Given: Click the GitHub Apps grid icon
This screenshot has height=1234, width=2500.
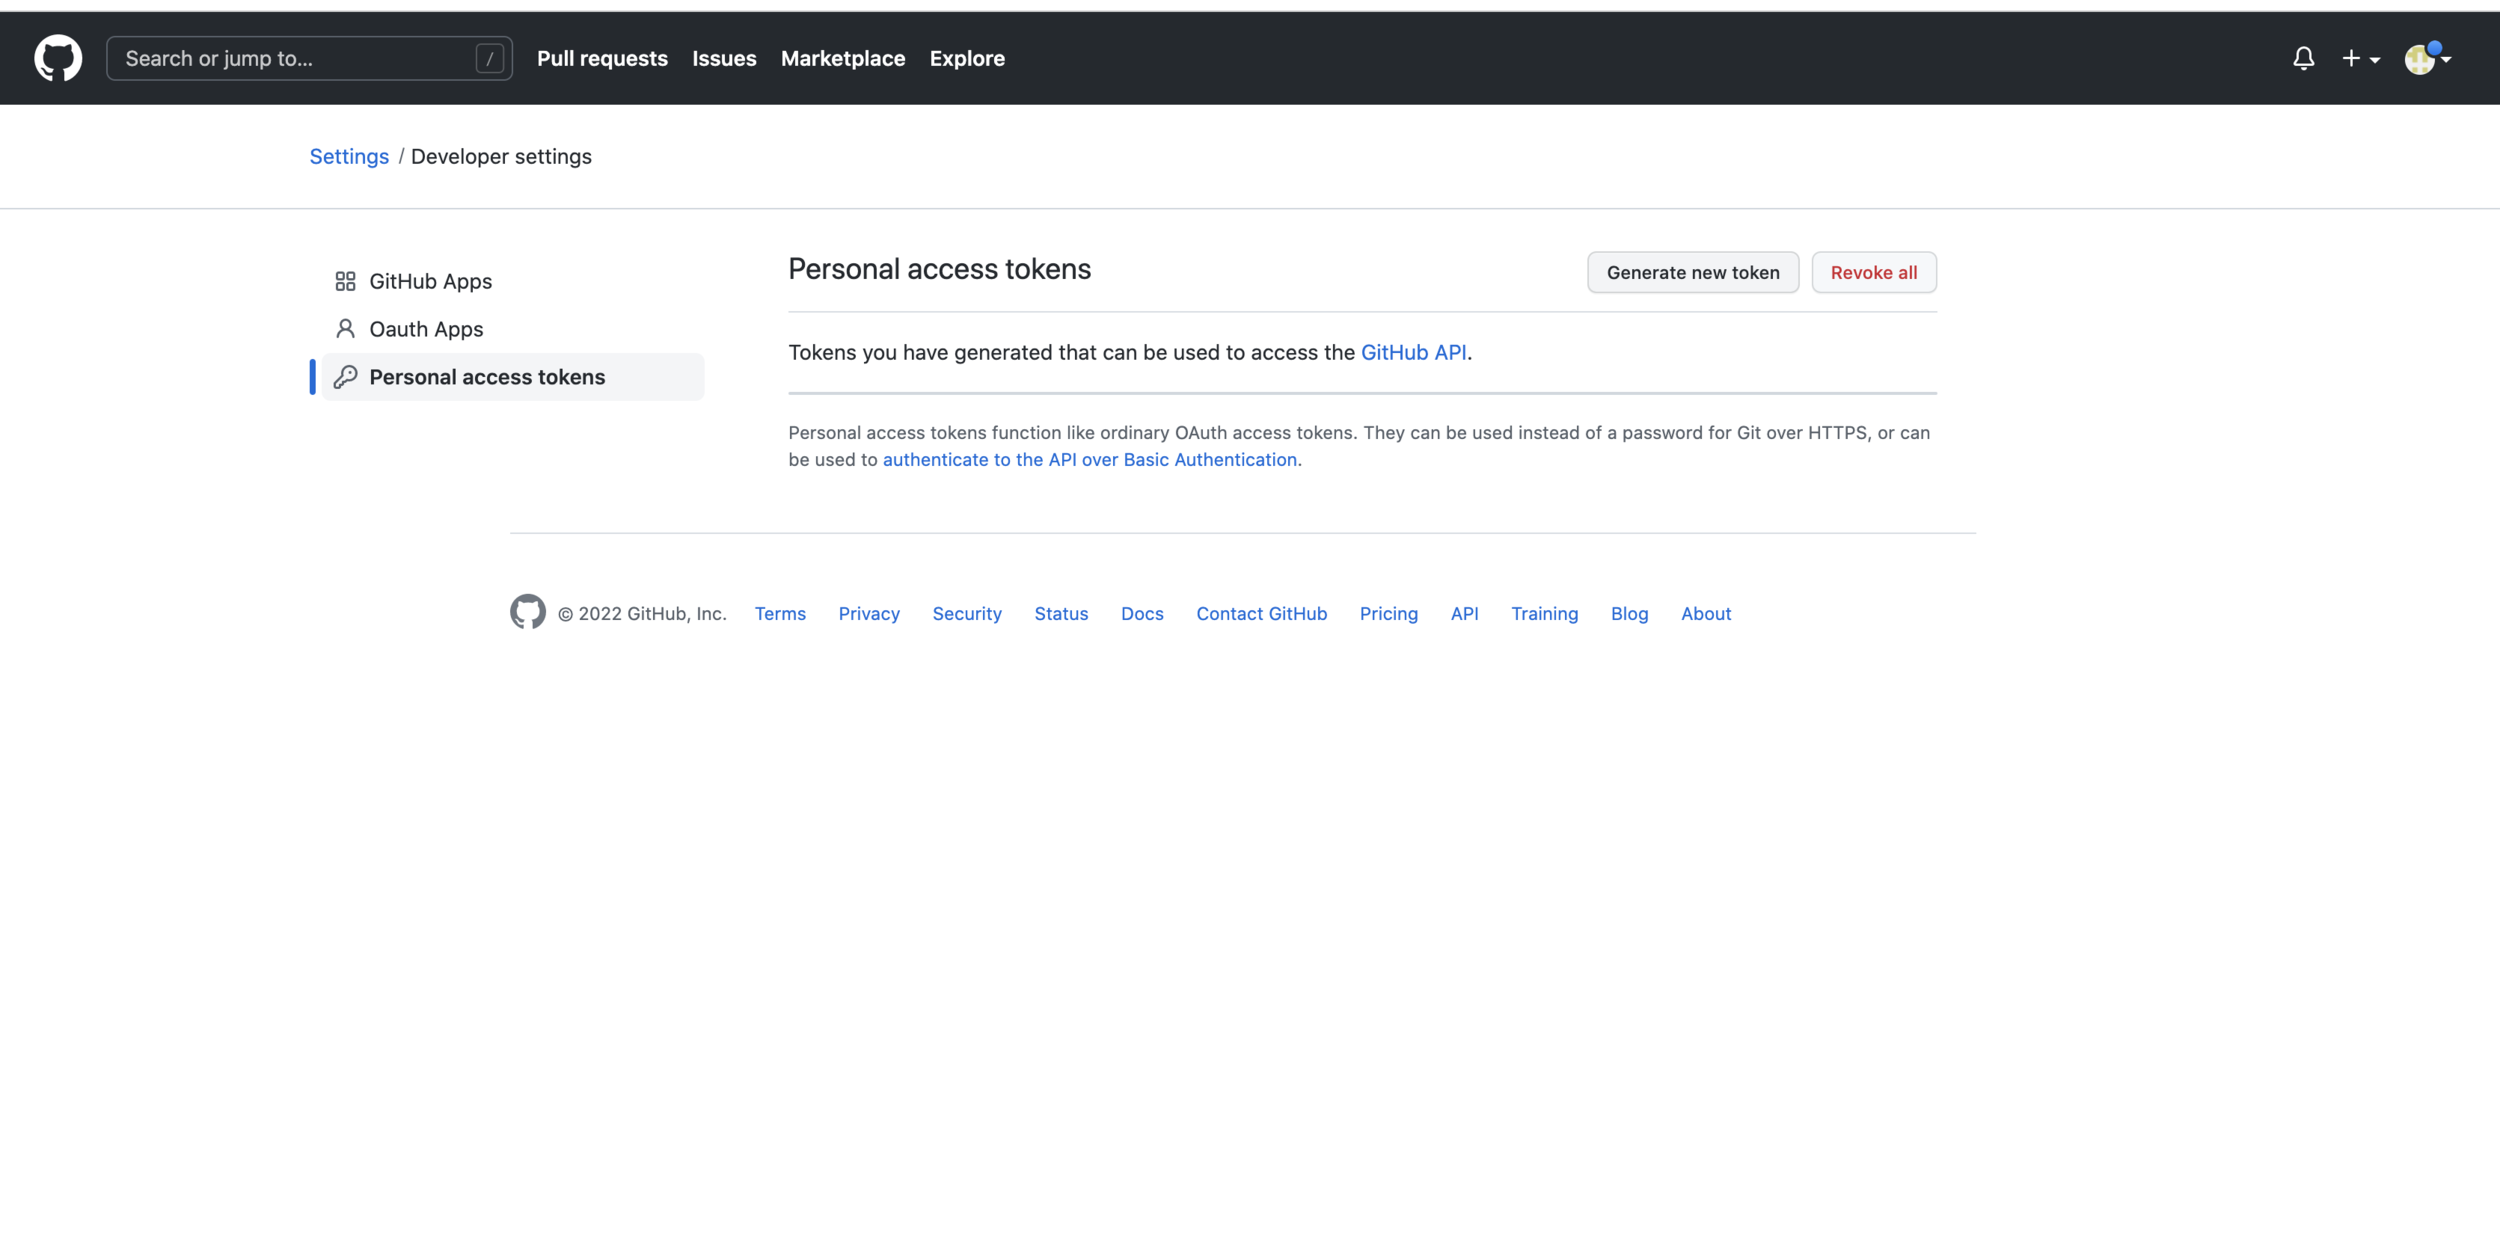Looking at the screenshot, I should coord(345,281).
